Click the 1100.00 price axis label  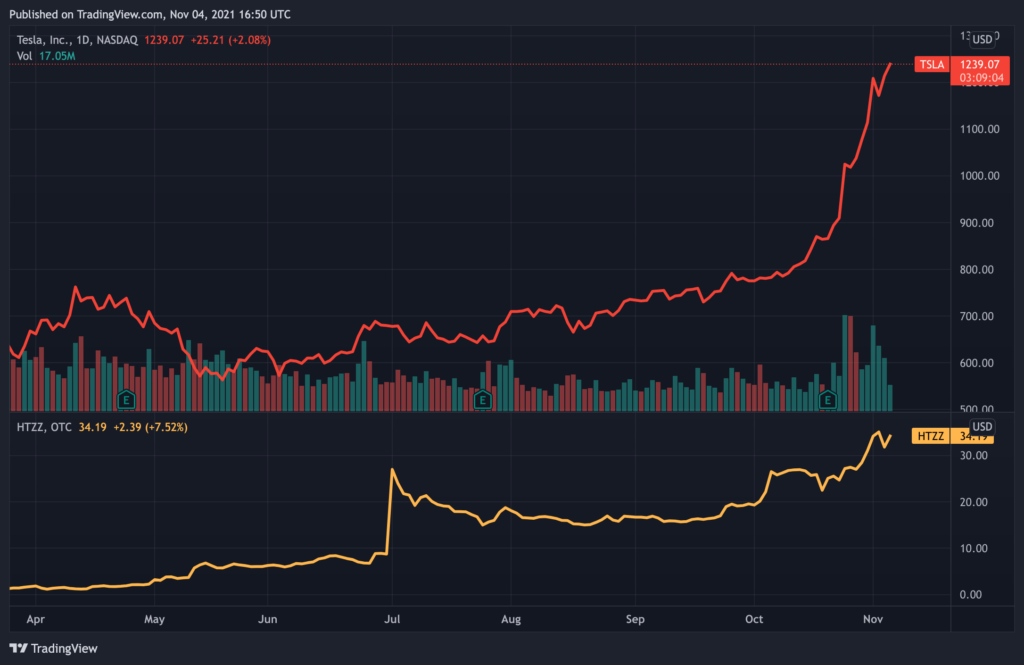point(980,129)
